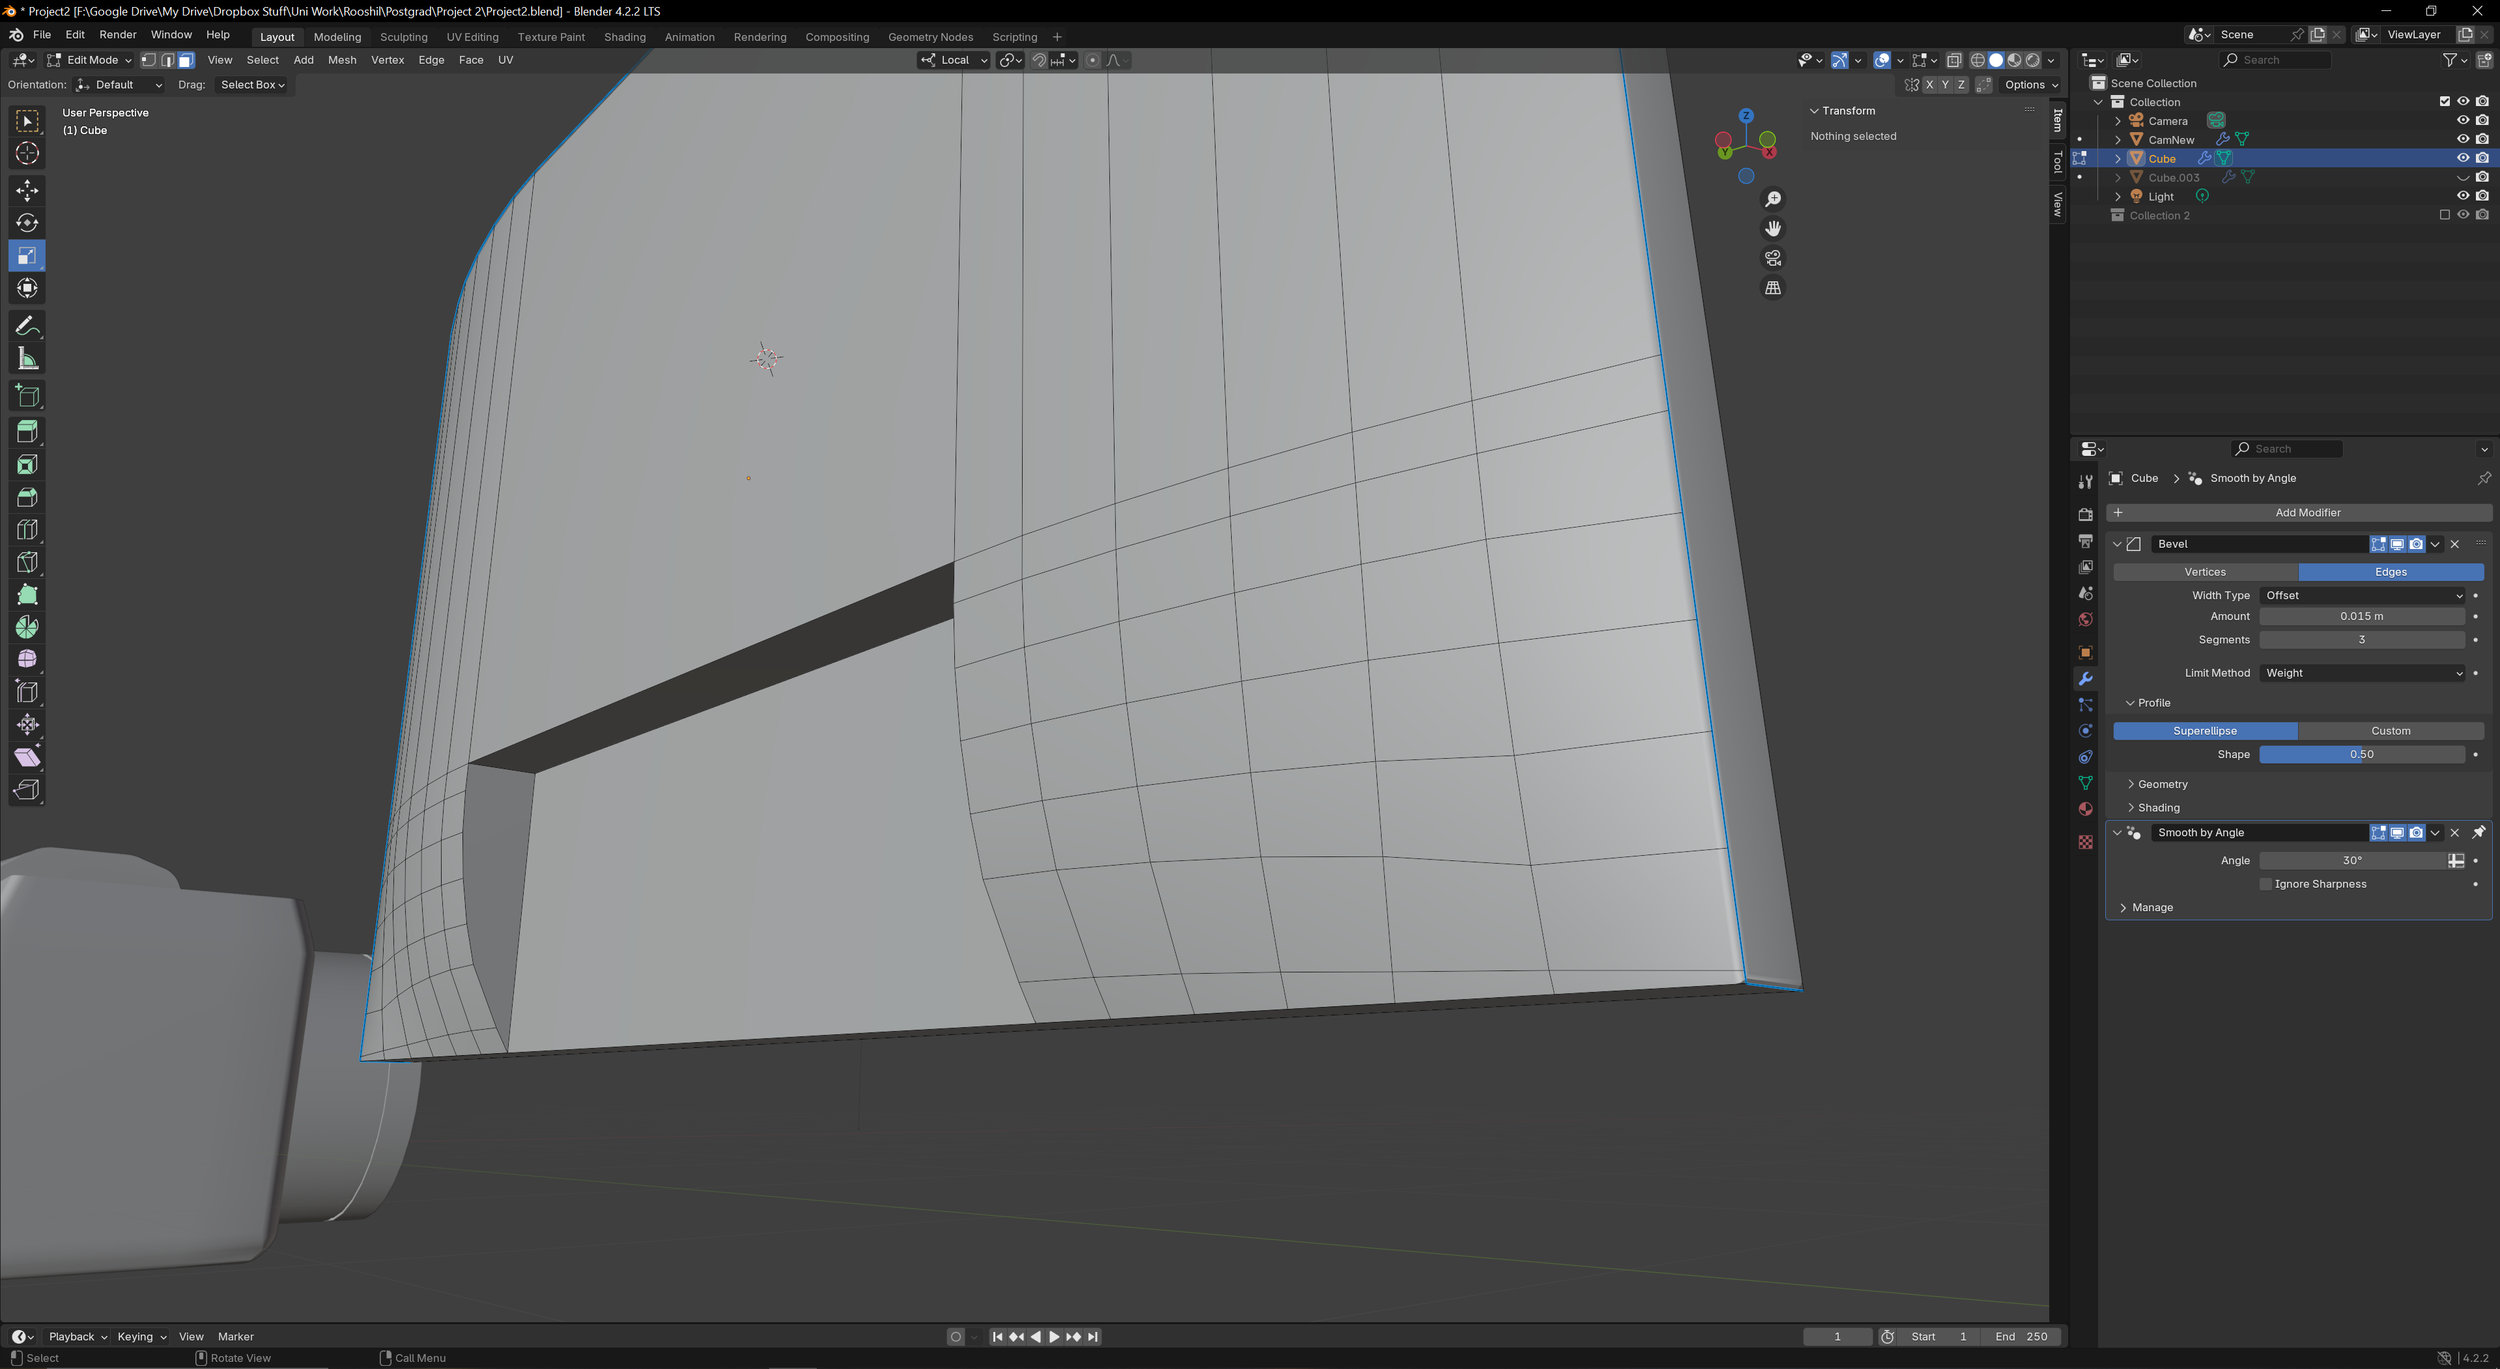
Task: Switch to vertex select mode
Action: [x=148, y=60]
